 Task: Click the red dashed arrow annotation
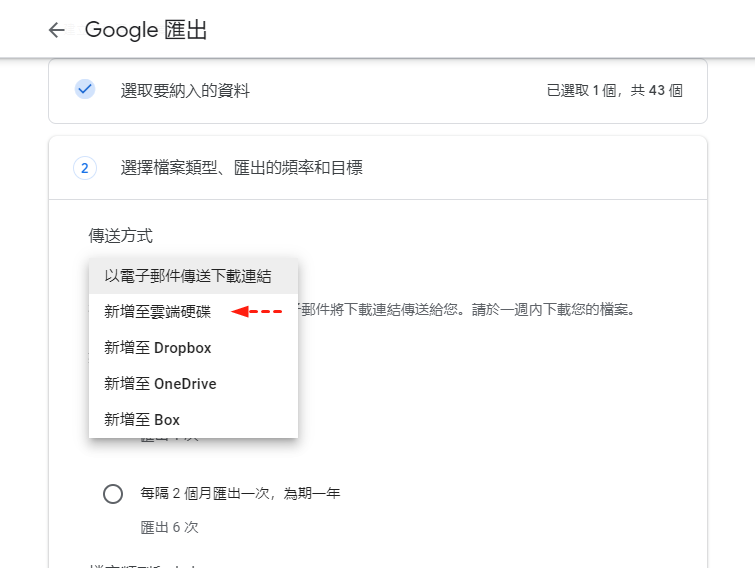pyautogui.click(x=257, y=312)
